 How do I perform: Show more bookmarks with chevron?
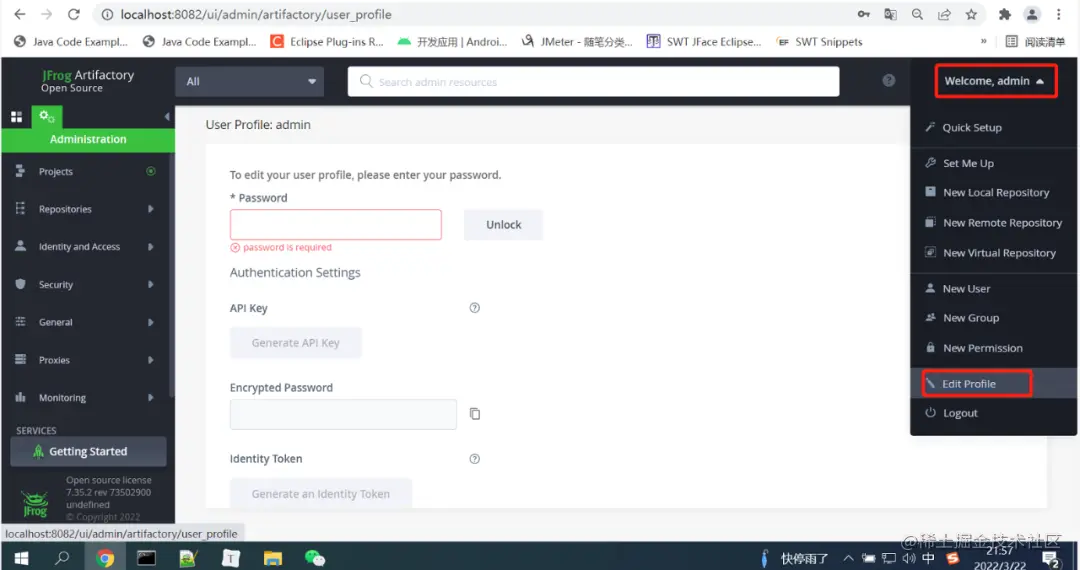tap(984, 41)
